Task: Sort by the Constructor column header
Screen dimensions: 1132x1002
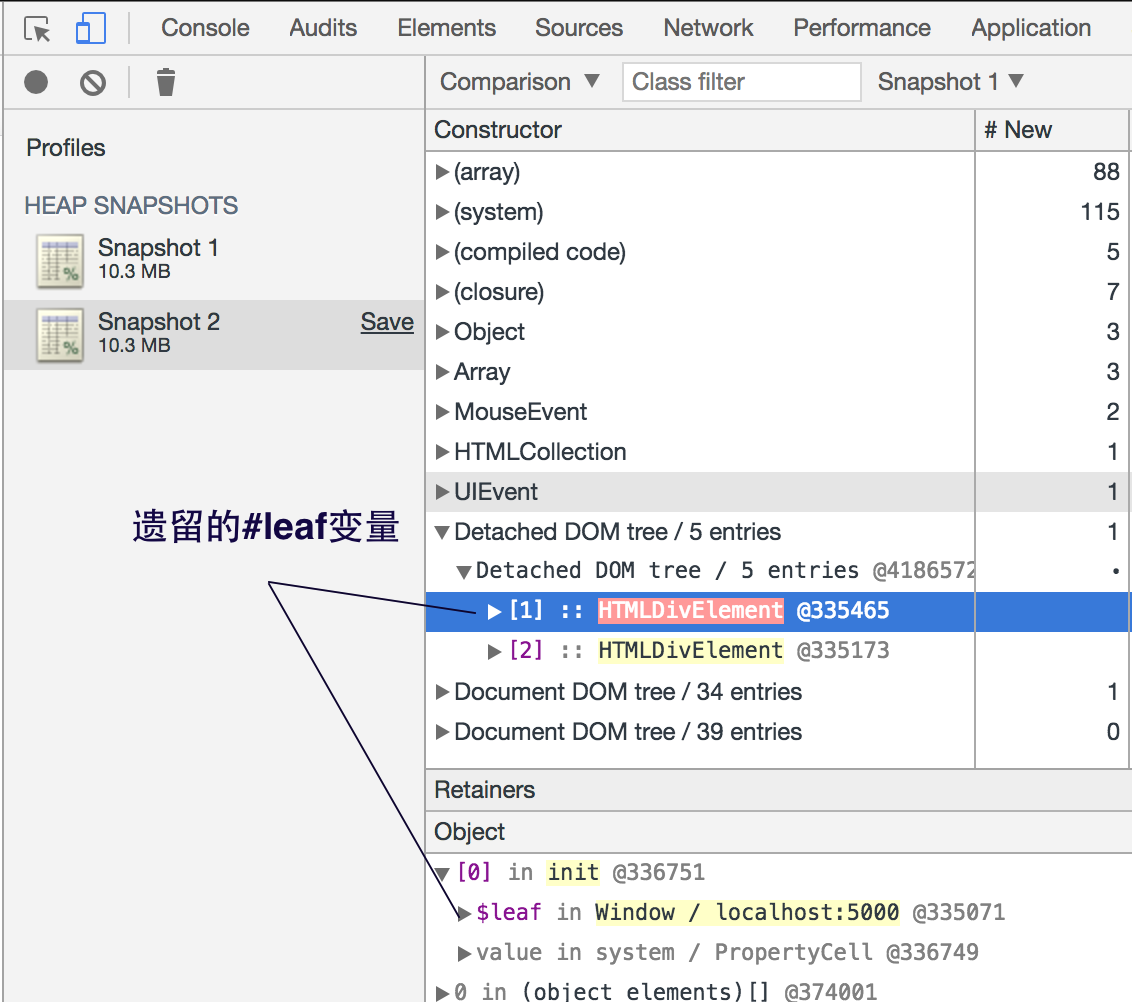Action: [700, 130]
